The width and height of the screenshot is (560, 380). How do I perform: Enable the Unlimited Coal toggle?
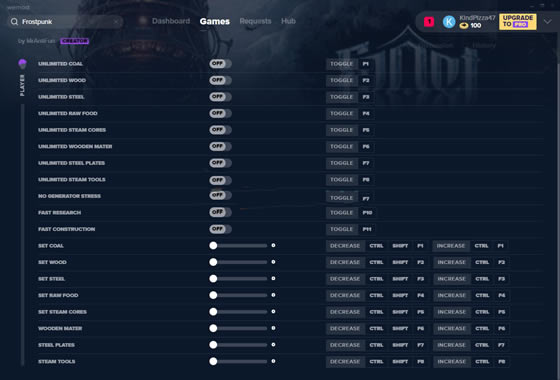pos(220,64)
